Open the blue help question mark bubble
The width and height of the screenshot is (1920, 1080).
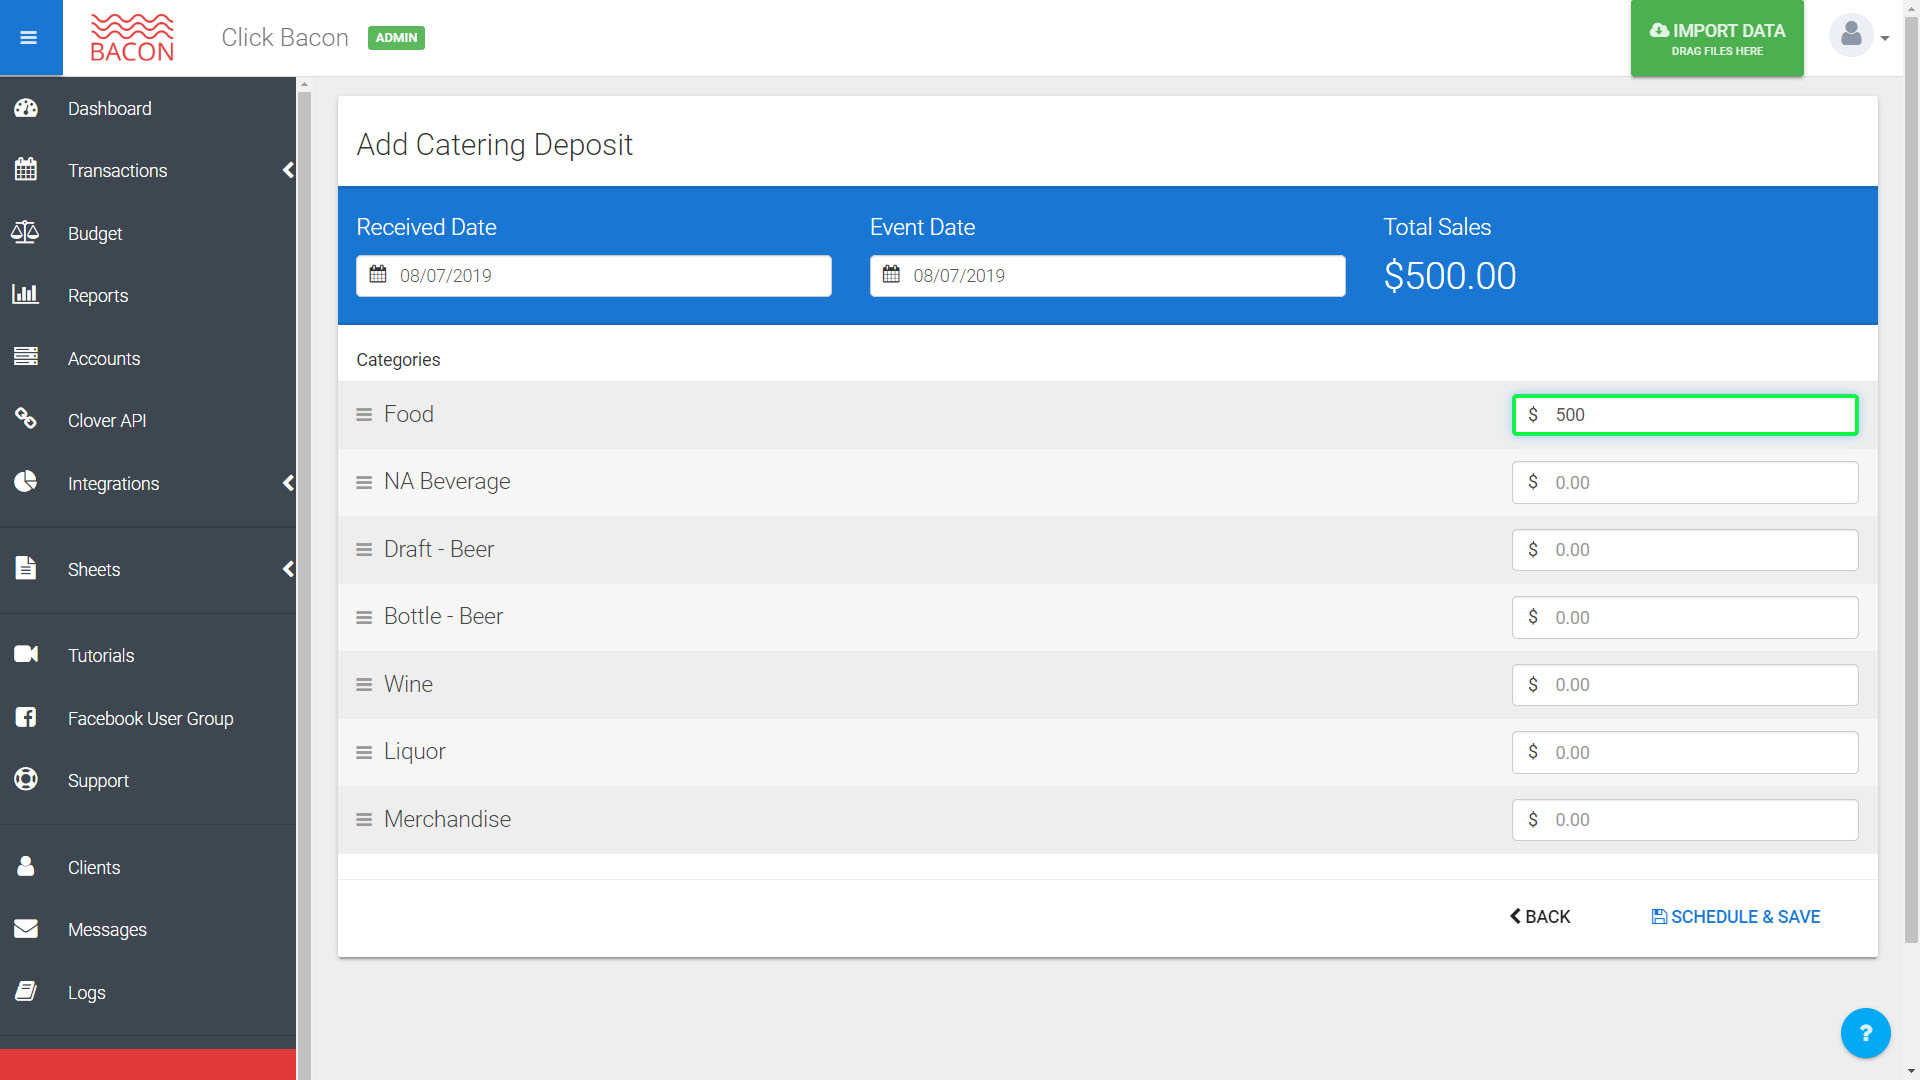click(1865, 1033)
